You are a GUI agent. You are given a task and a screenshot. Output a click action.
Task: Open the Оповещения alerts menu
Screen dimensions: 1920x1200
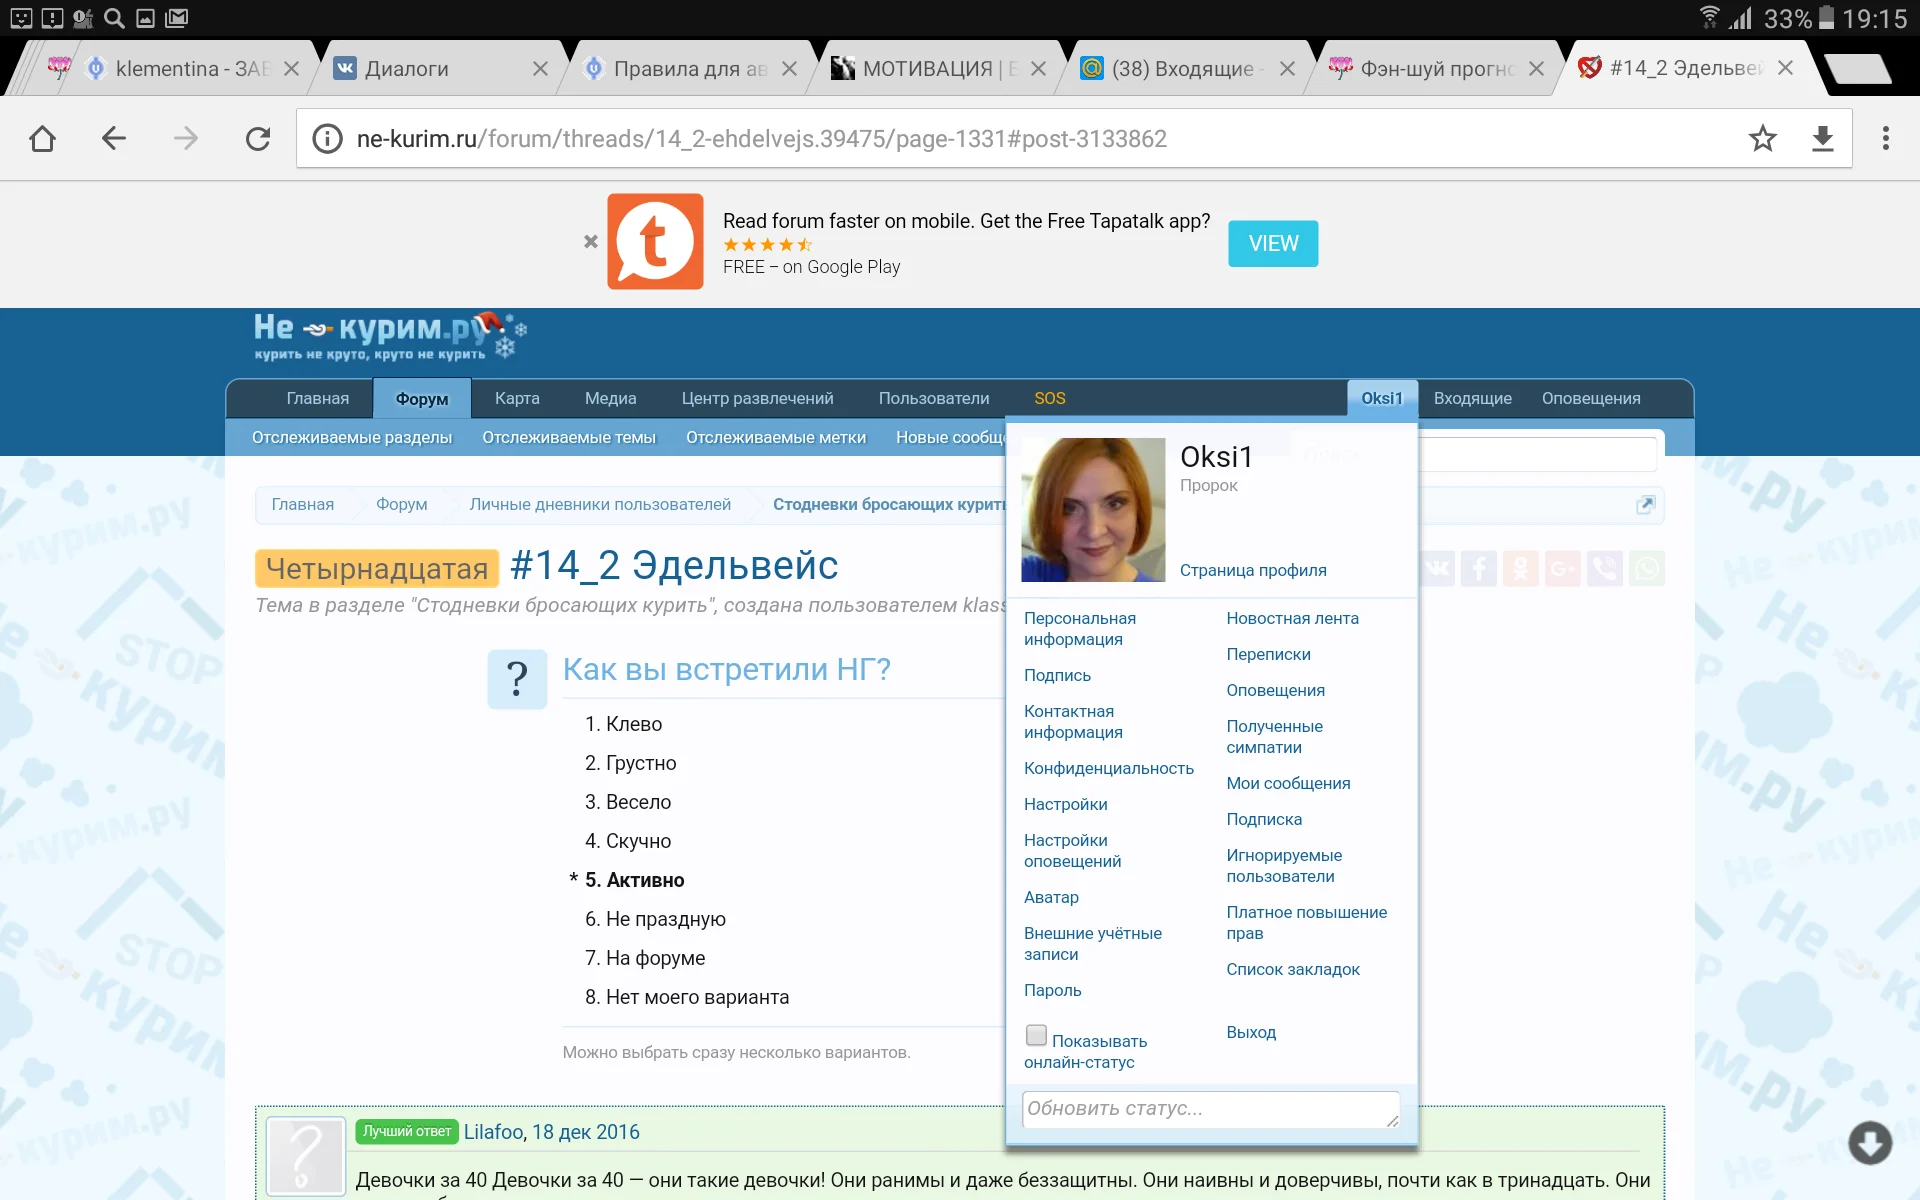pos(1590,398)
